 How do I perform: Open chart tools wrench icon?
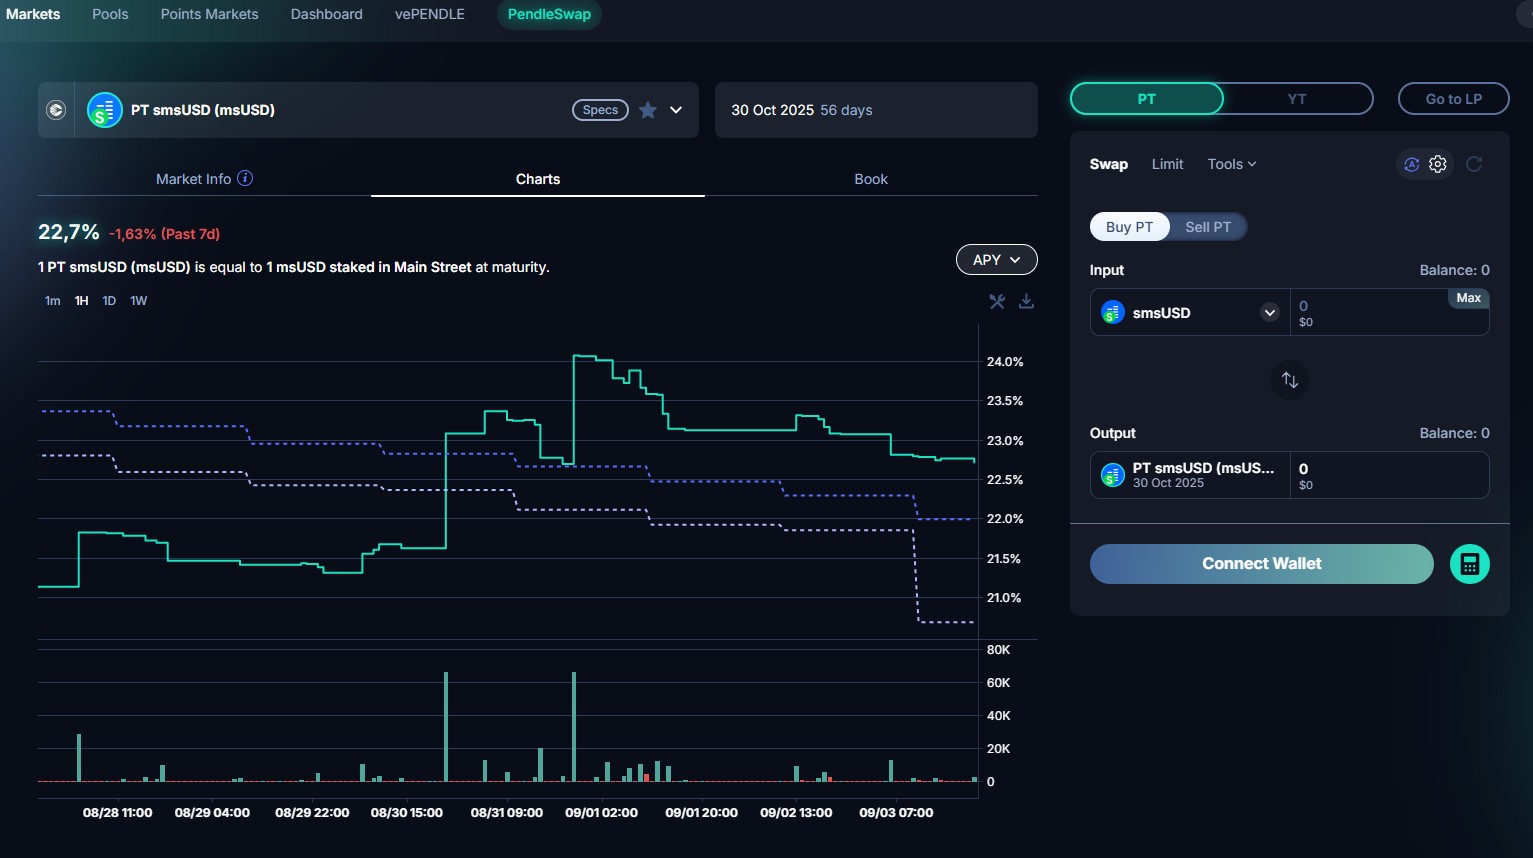[997, 301]
